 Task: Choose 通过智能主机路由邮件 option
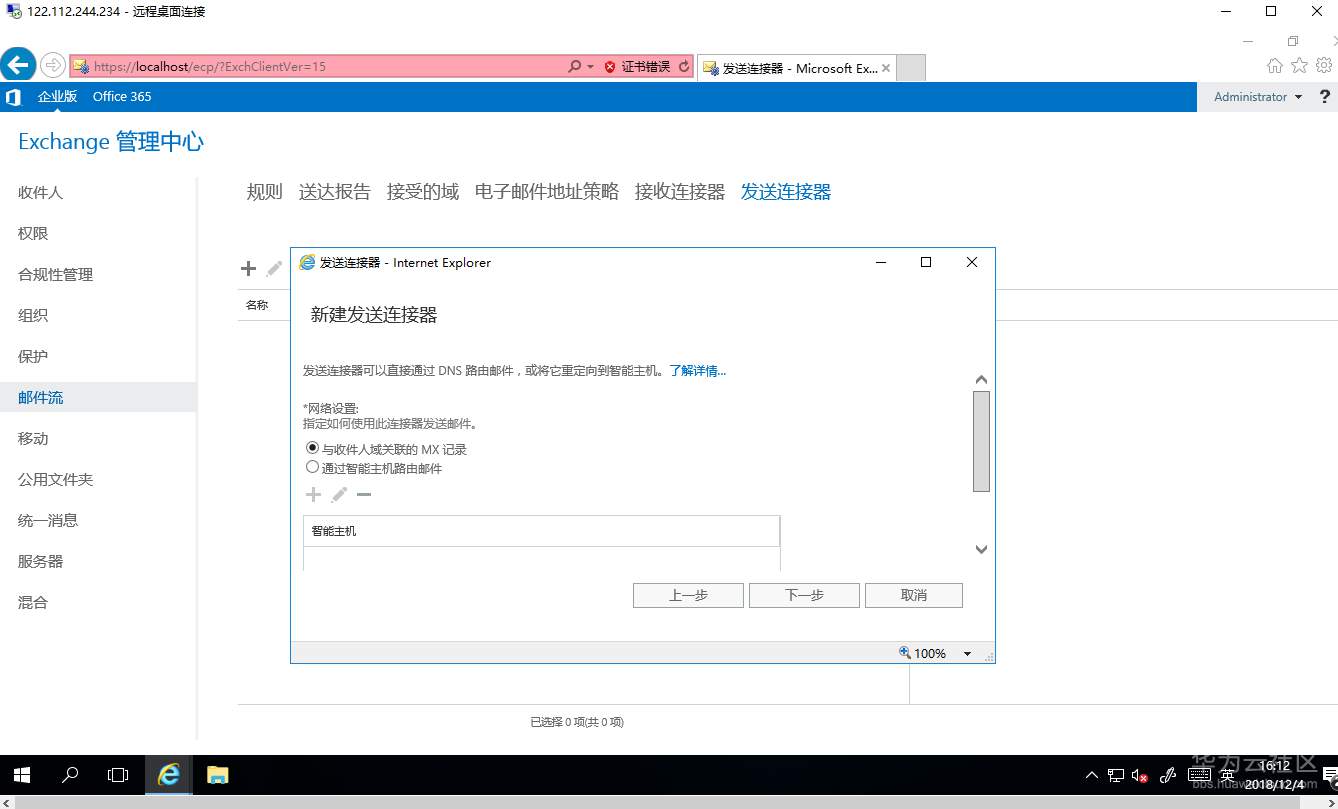pos(312,466)
